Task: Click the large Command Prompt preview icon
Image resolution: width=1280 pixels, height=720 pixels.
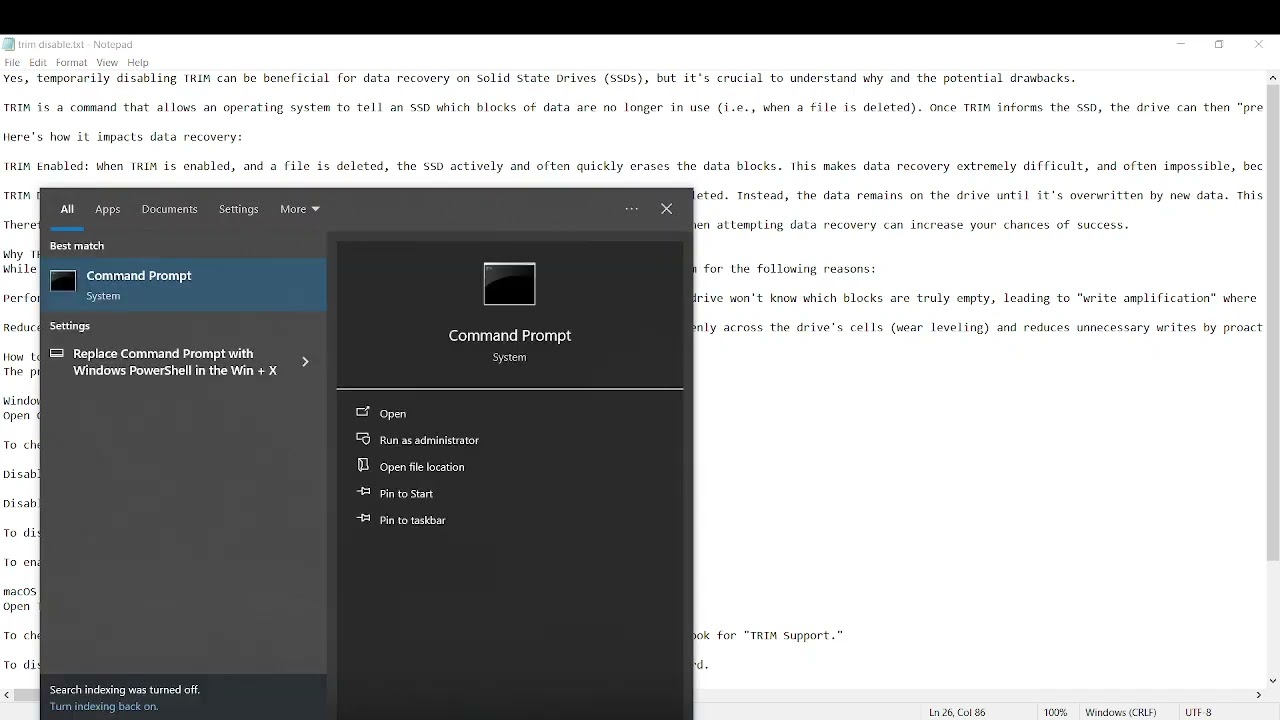Action: click(510, 284)
